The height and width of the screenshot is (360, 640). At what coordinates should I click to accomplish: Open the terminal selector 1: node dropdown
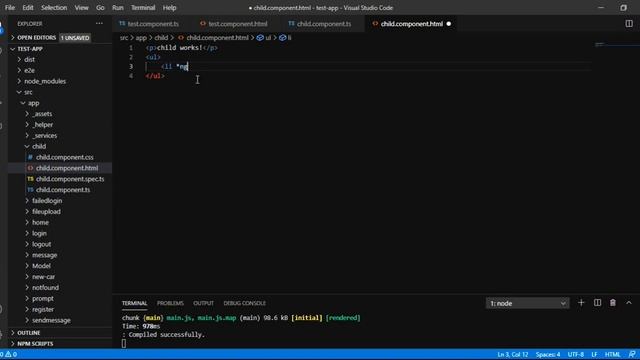click(527, 303)
